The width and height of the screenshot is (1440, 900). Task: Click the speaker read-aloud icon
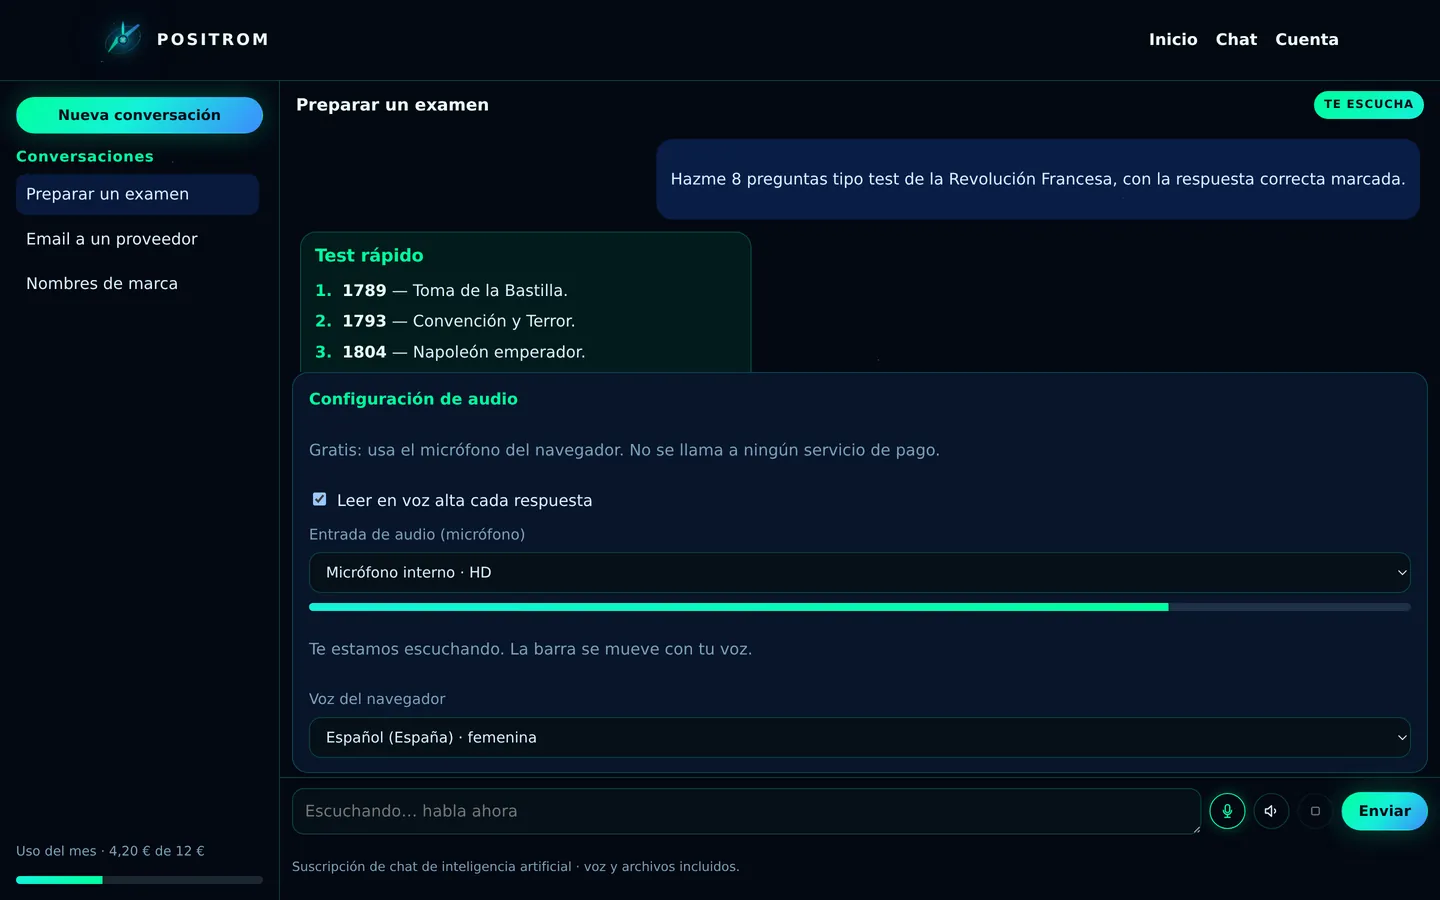[x=1271, y=811]
